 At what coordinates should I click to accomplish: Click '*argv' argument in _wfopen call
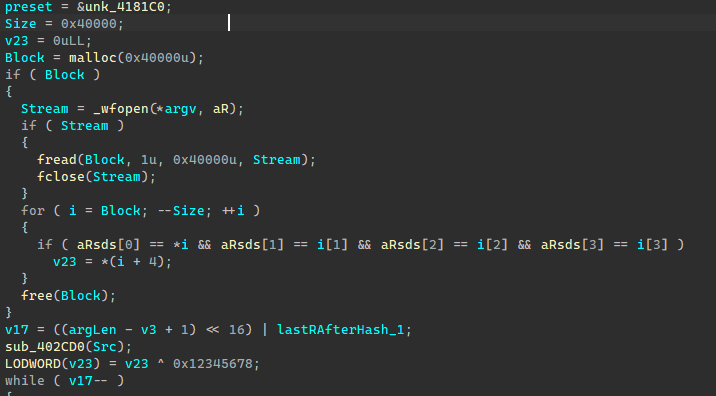[177, 109]
